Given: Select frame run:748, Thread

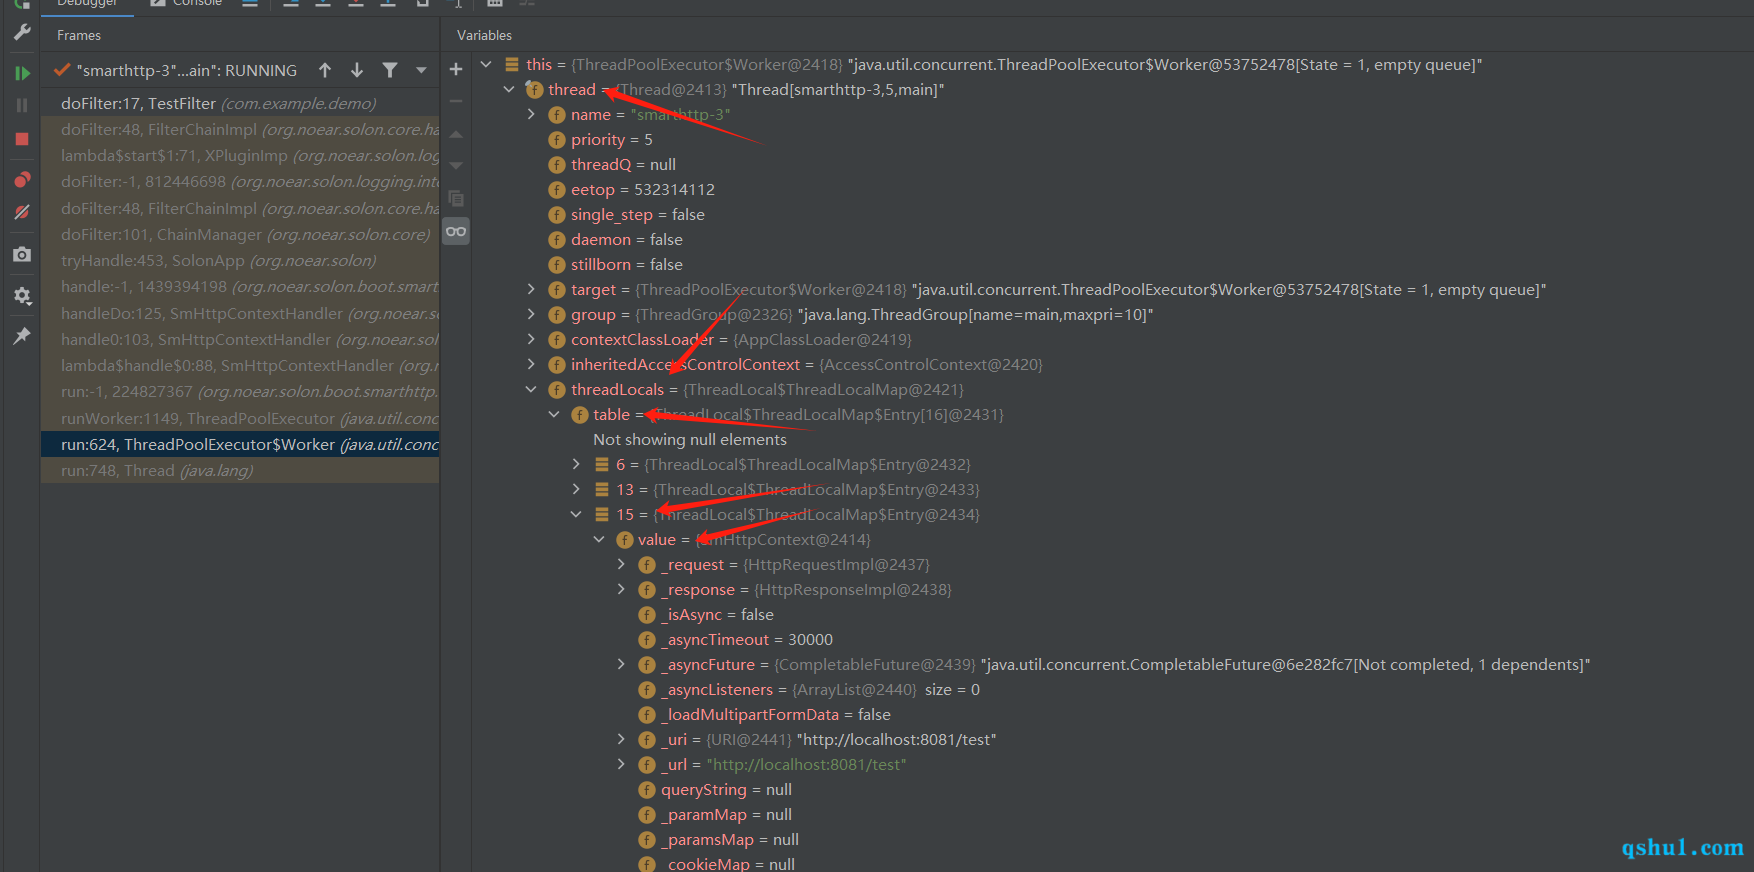Looking at the screenshot, I should pyautogui.click(x=240, y=470).
